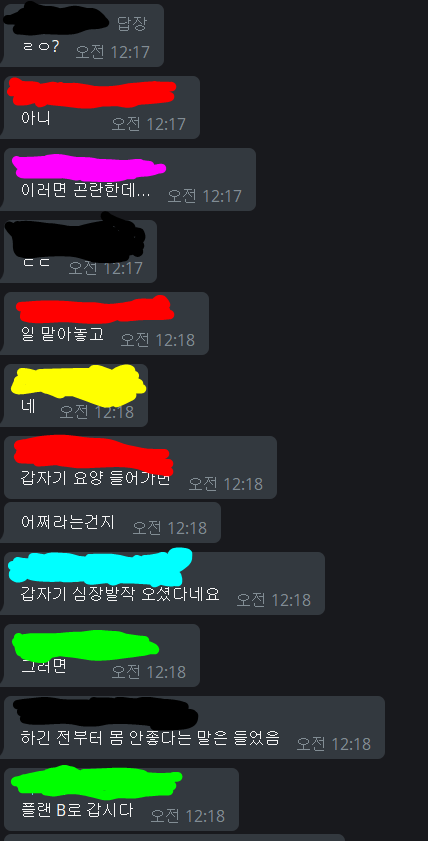
Task: Click the magenta-scribbled sender name
Action: [88, 166]
